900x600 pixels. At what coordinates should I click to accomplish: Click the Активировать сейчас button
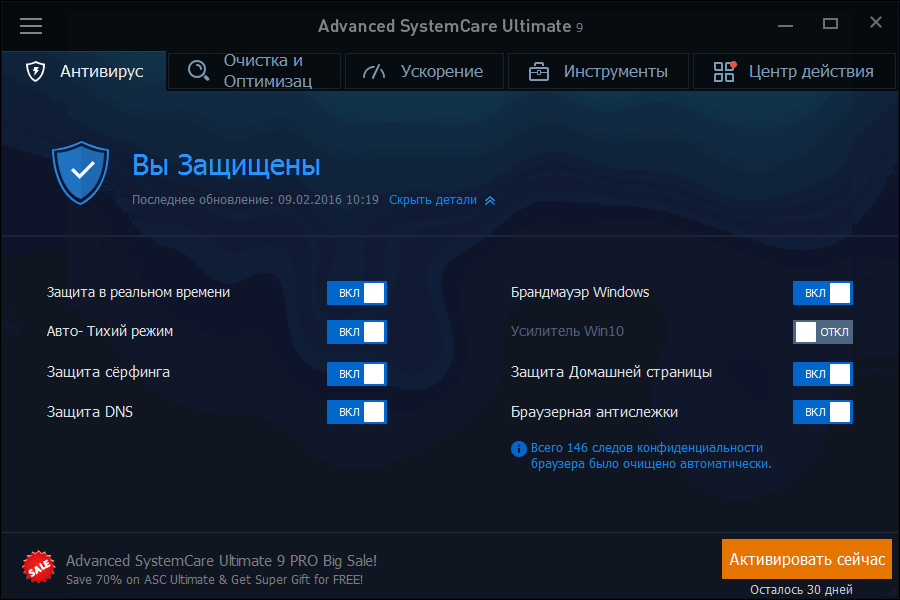click(x=806, y=559)
